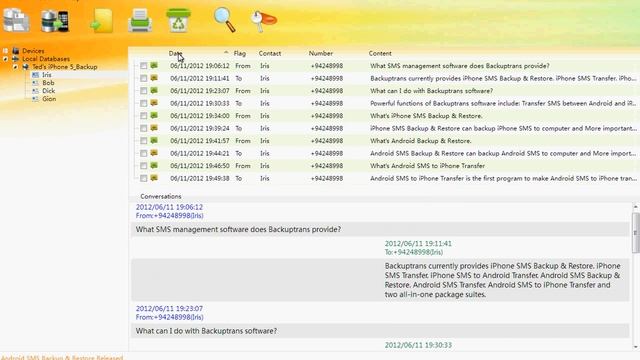Click message icon for 19:06:12 row
Image resolution: width=640 pixels, height=360 pixels.
tap(154, 65)
